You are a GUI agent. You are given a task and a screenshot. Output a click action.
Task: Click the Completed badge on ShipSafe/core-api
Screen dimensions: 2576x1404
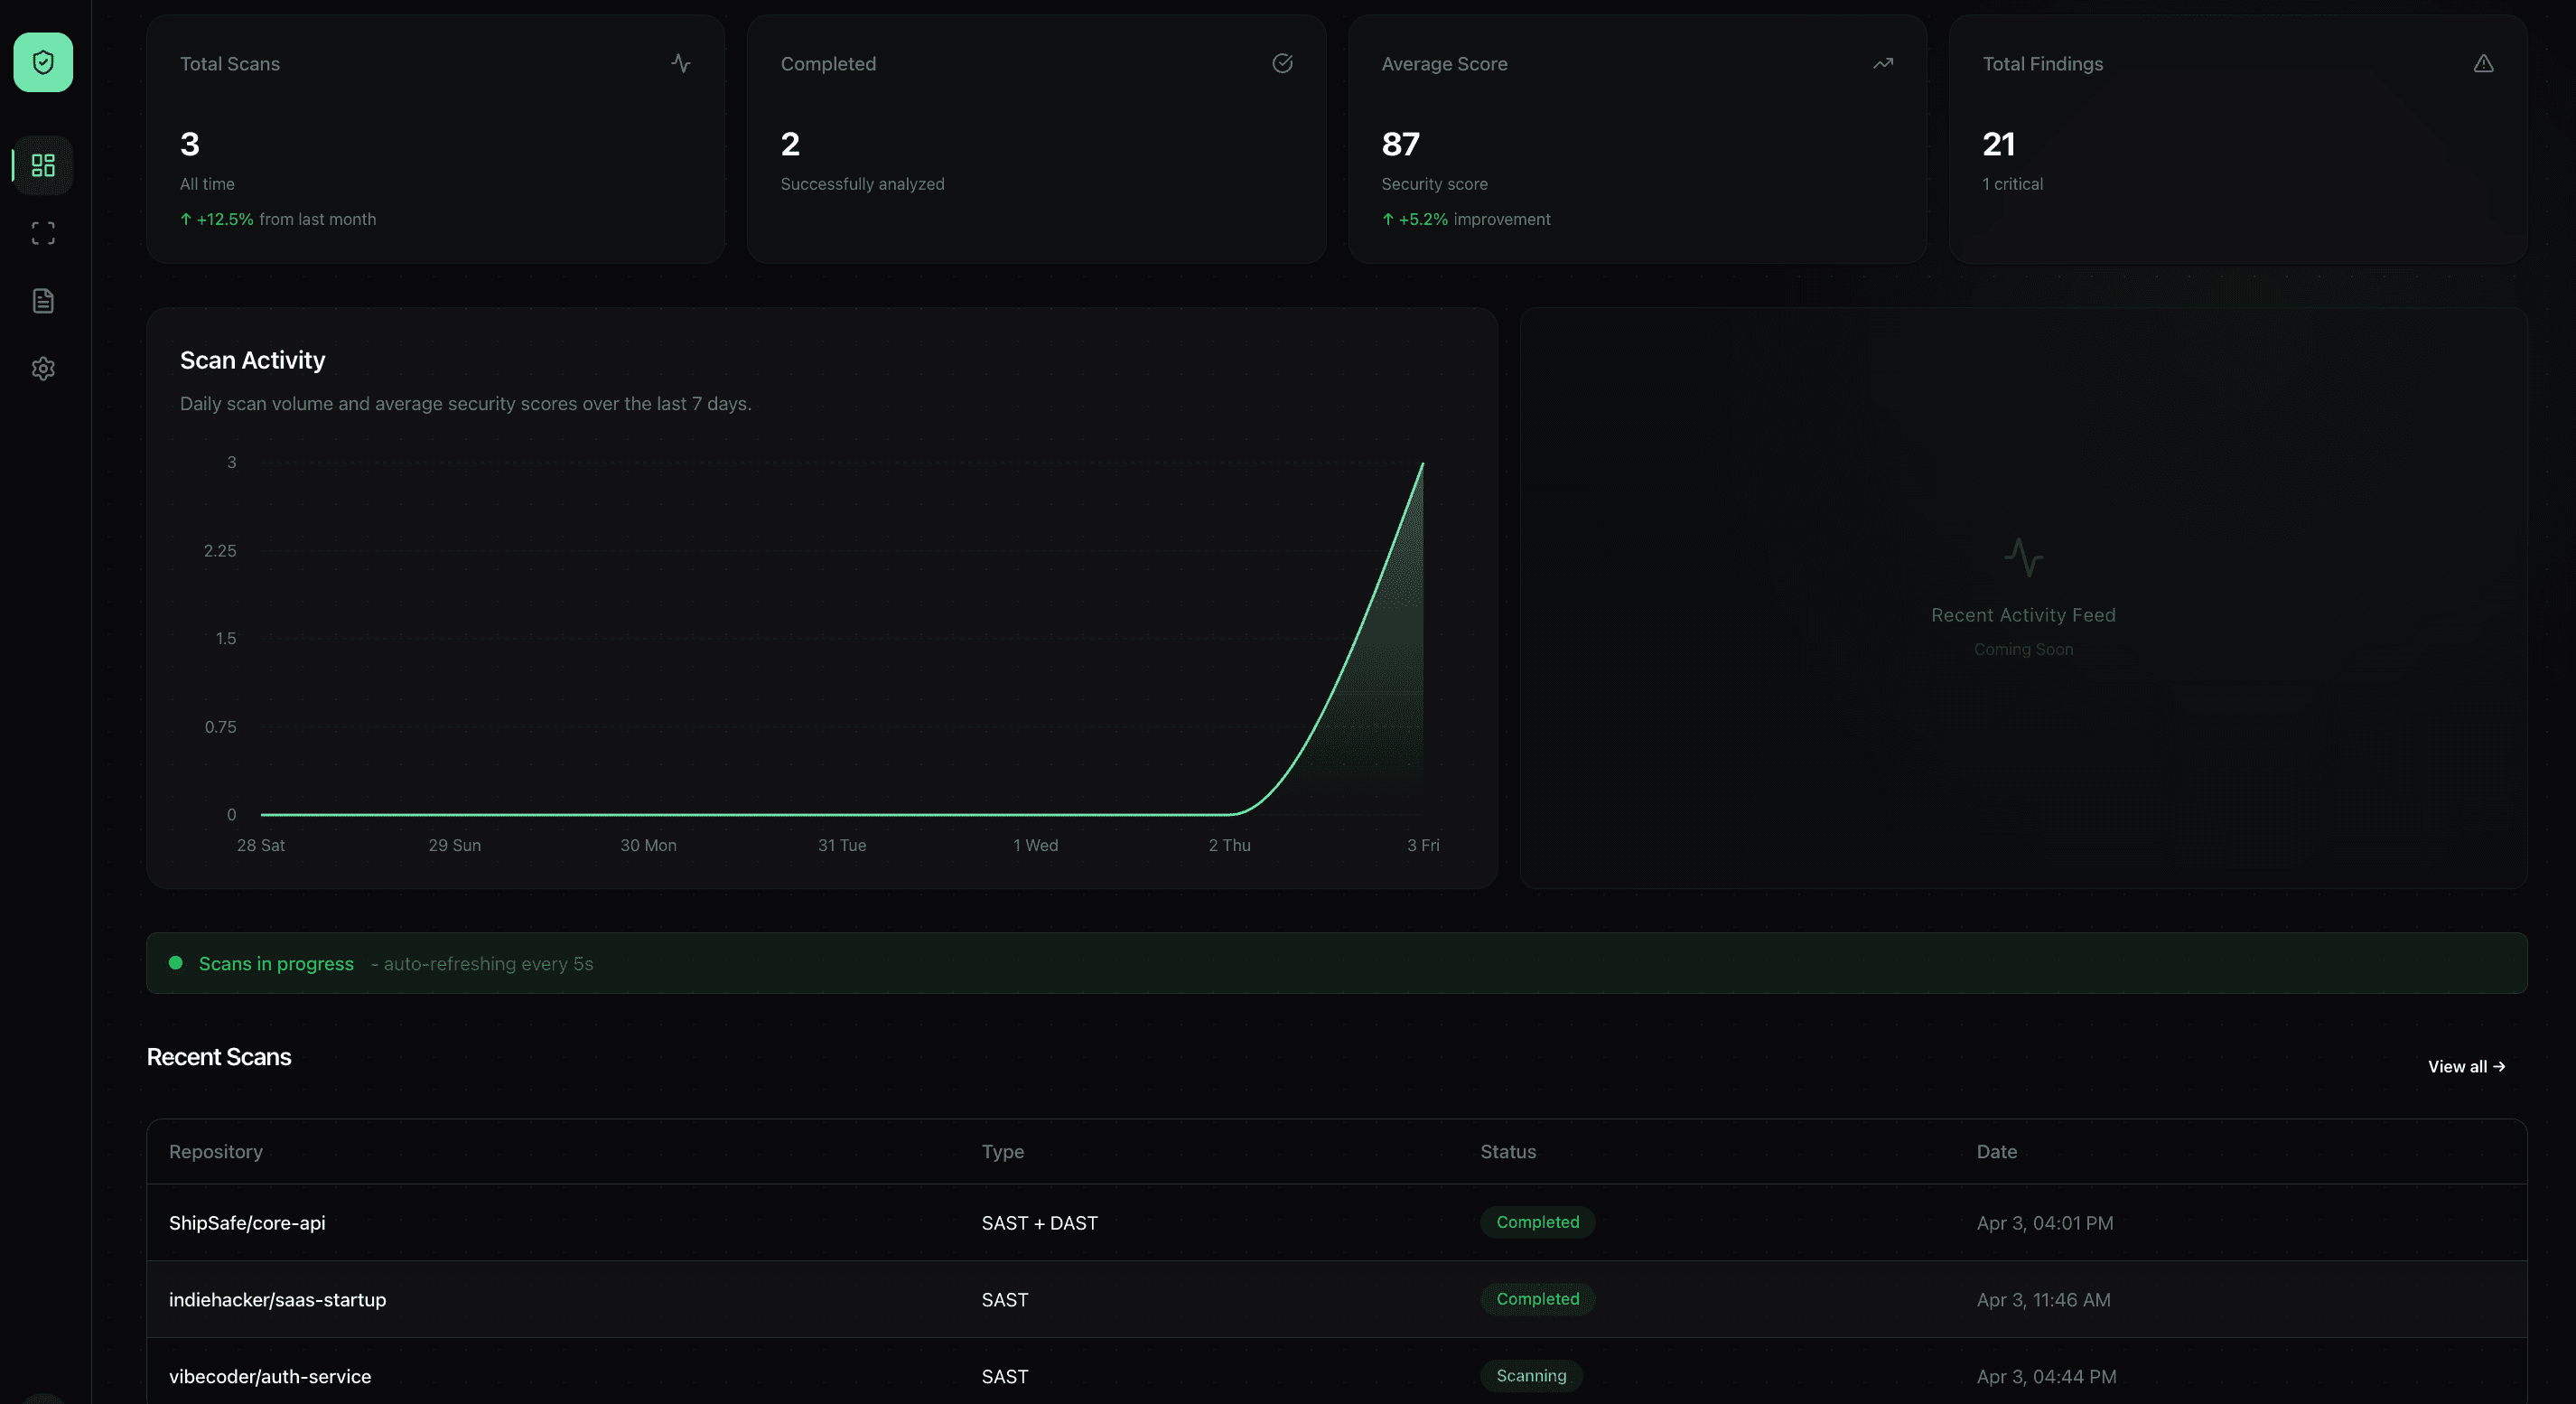point(1537,1222)
